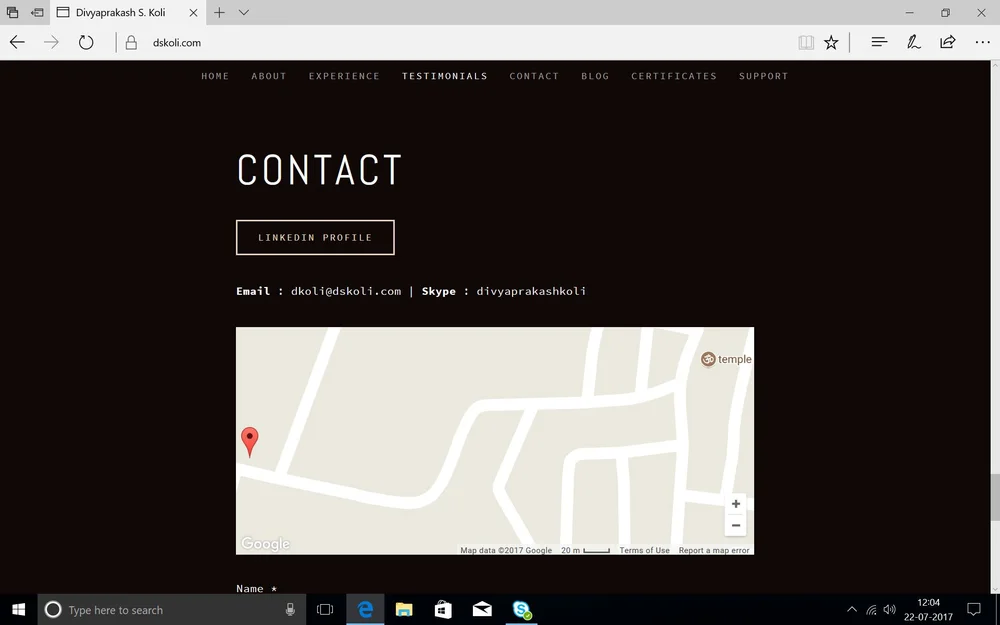Image resolution: width=1000 pixels, height=625 pixels.
Task: Expand hidden system tray icons
Action: coord(851,608)
